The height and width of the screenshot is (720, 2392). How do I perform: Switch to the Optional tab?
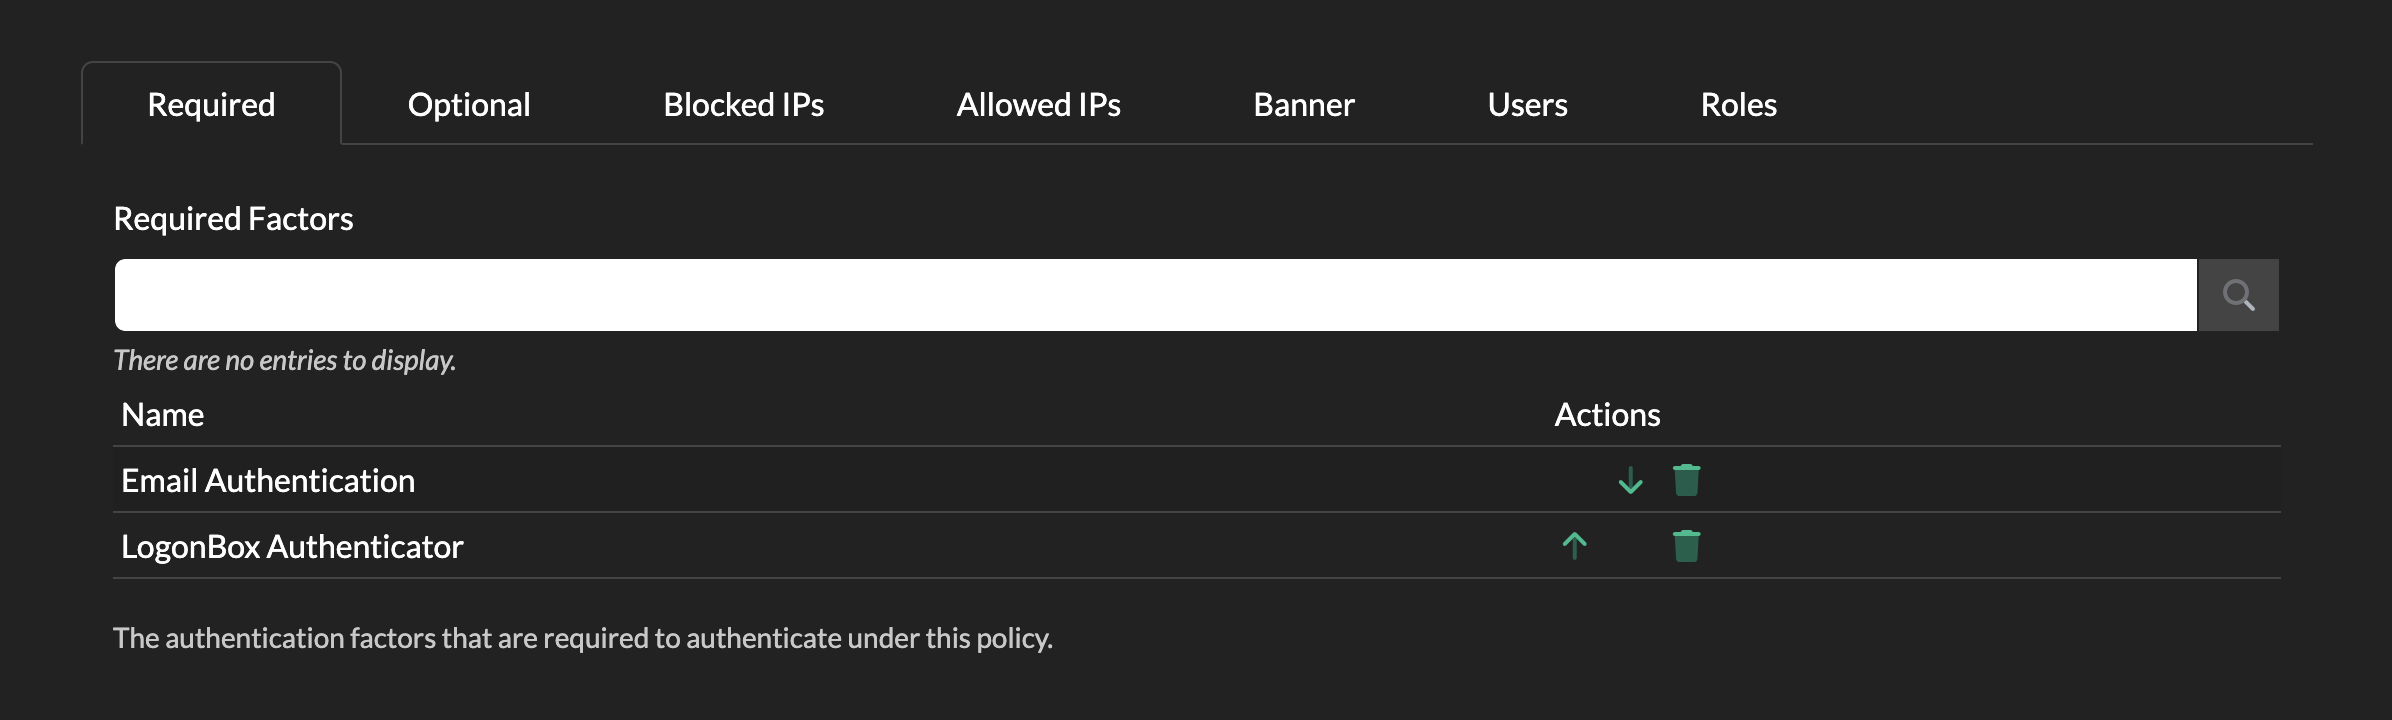469,105
